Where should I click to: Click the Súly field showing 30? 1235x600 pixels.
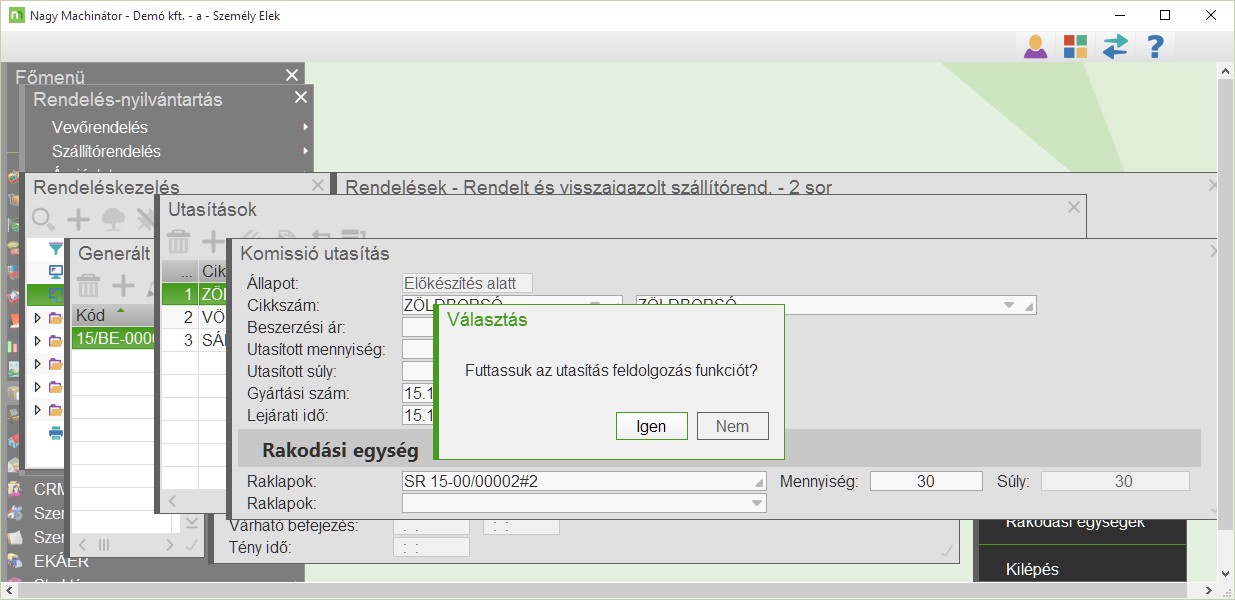[1115, 481]
